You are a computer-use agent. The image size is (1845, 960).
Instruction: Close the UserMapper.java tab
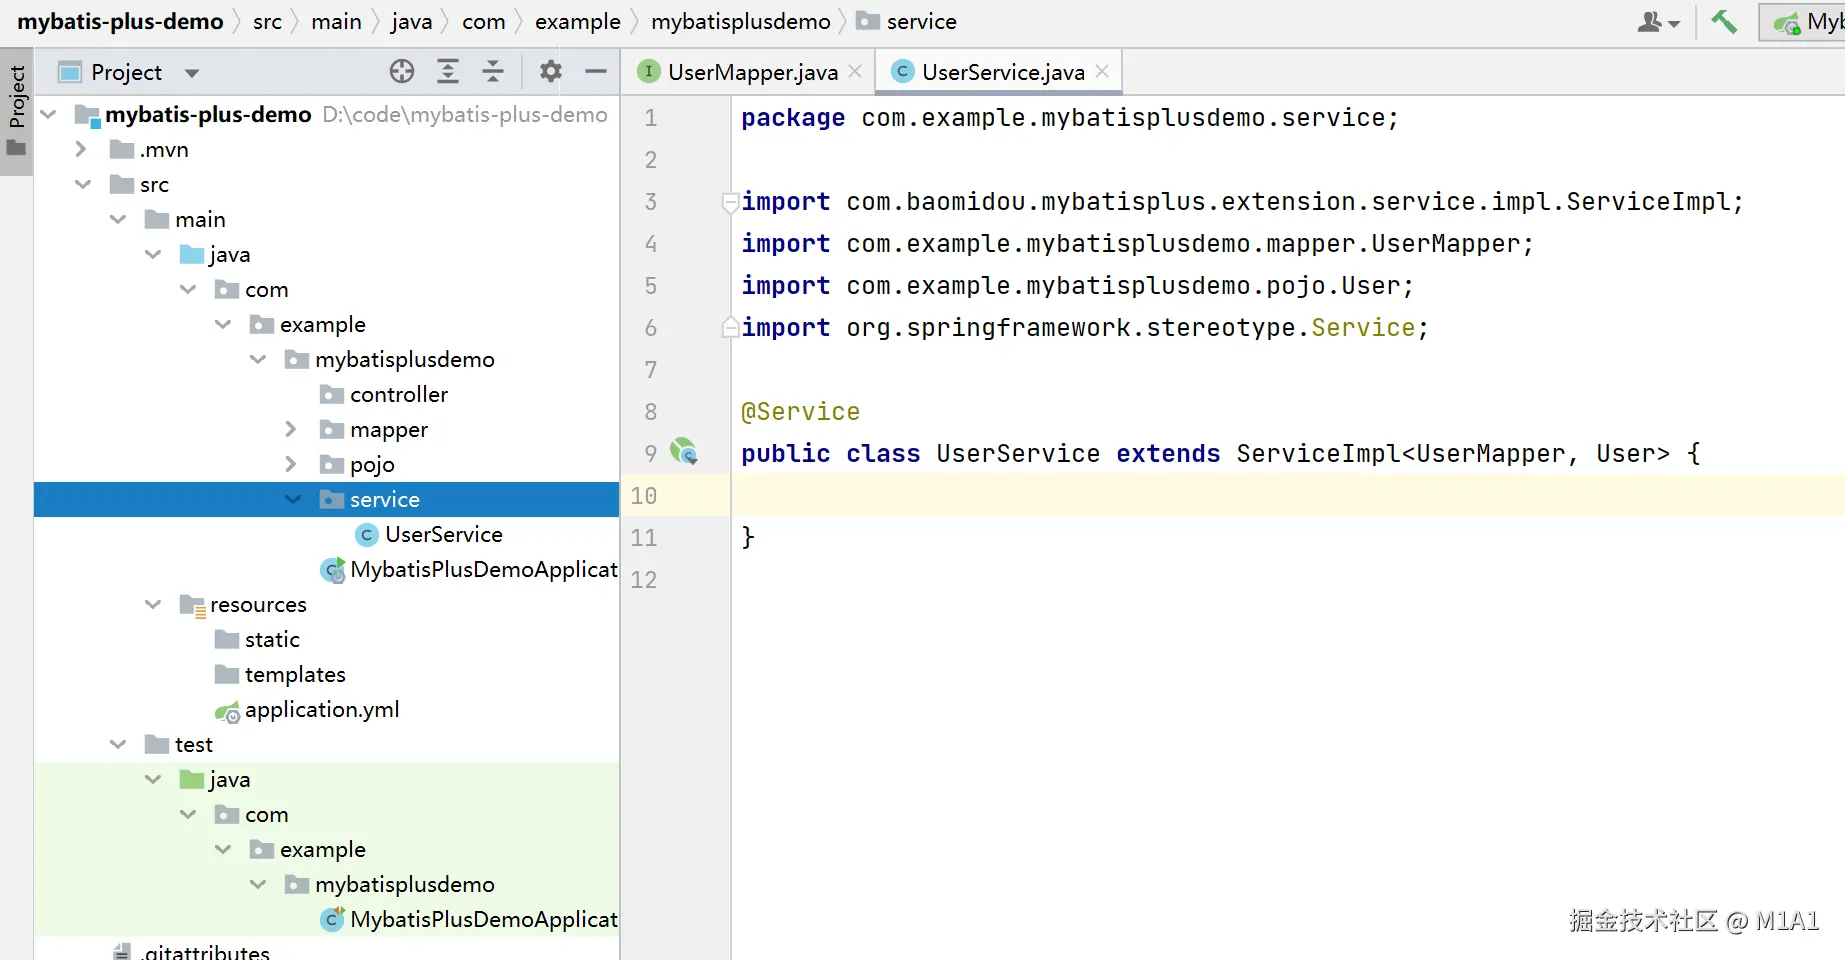855,71
